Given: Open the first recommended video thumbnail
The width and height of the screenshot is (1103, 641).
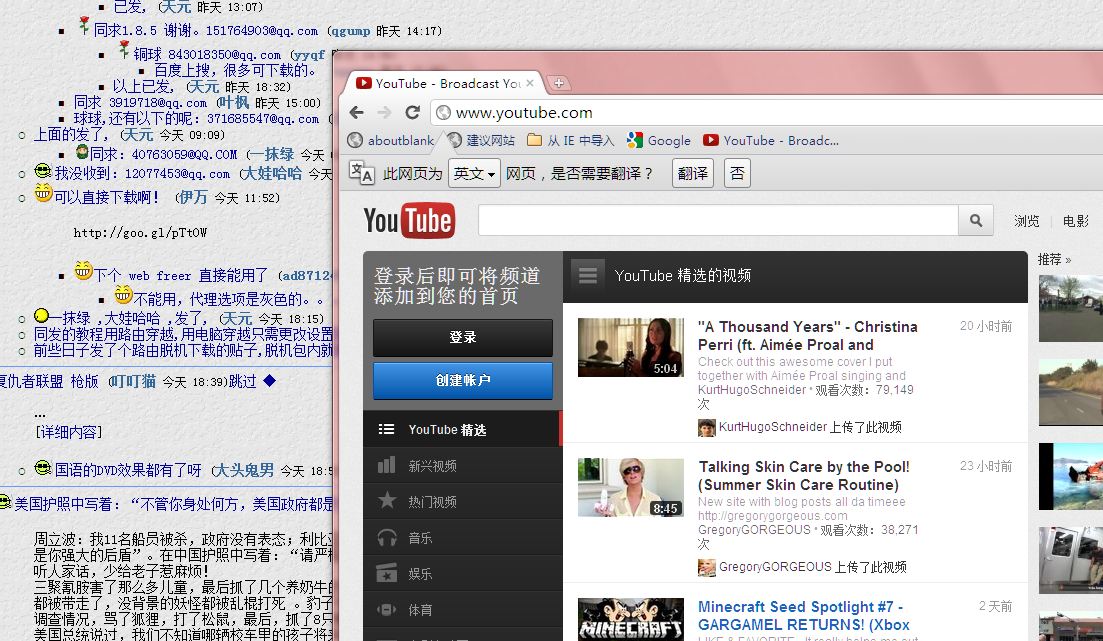Looking at the screenshot, I should (1071, 308).
